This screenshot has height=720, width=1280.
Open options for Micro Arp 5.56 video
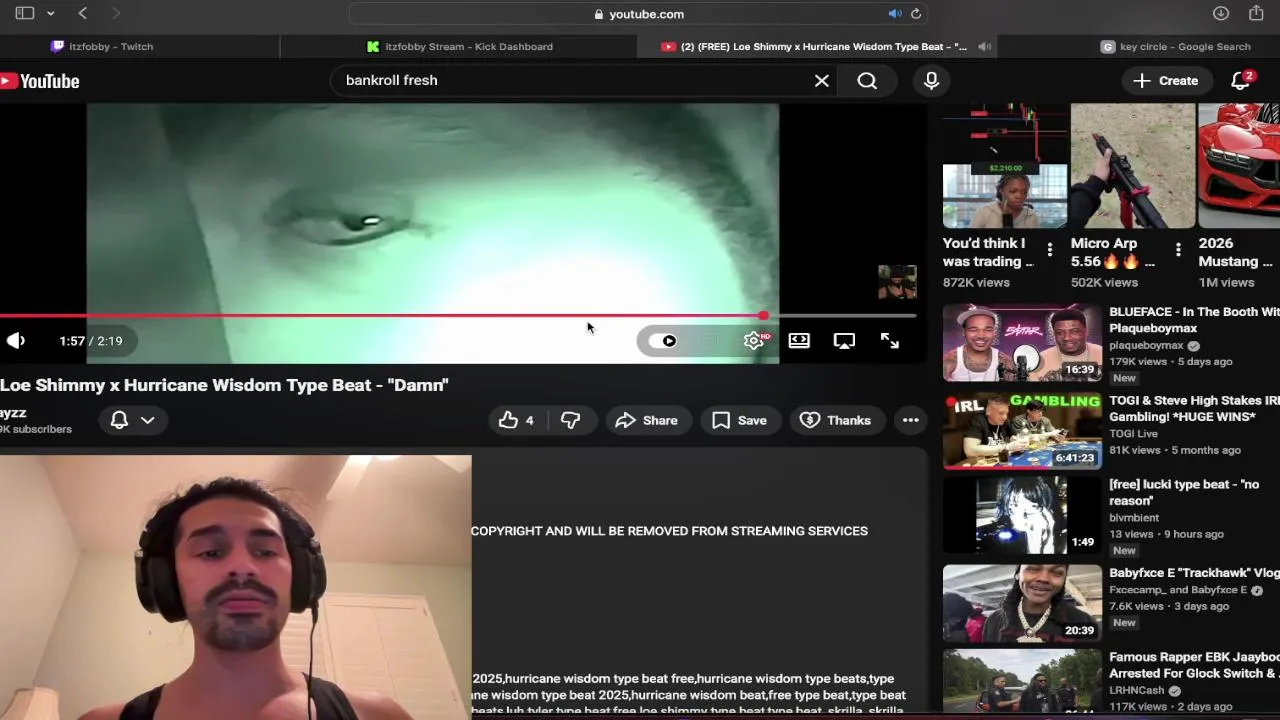pos(1178,249)
